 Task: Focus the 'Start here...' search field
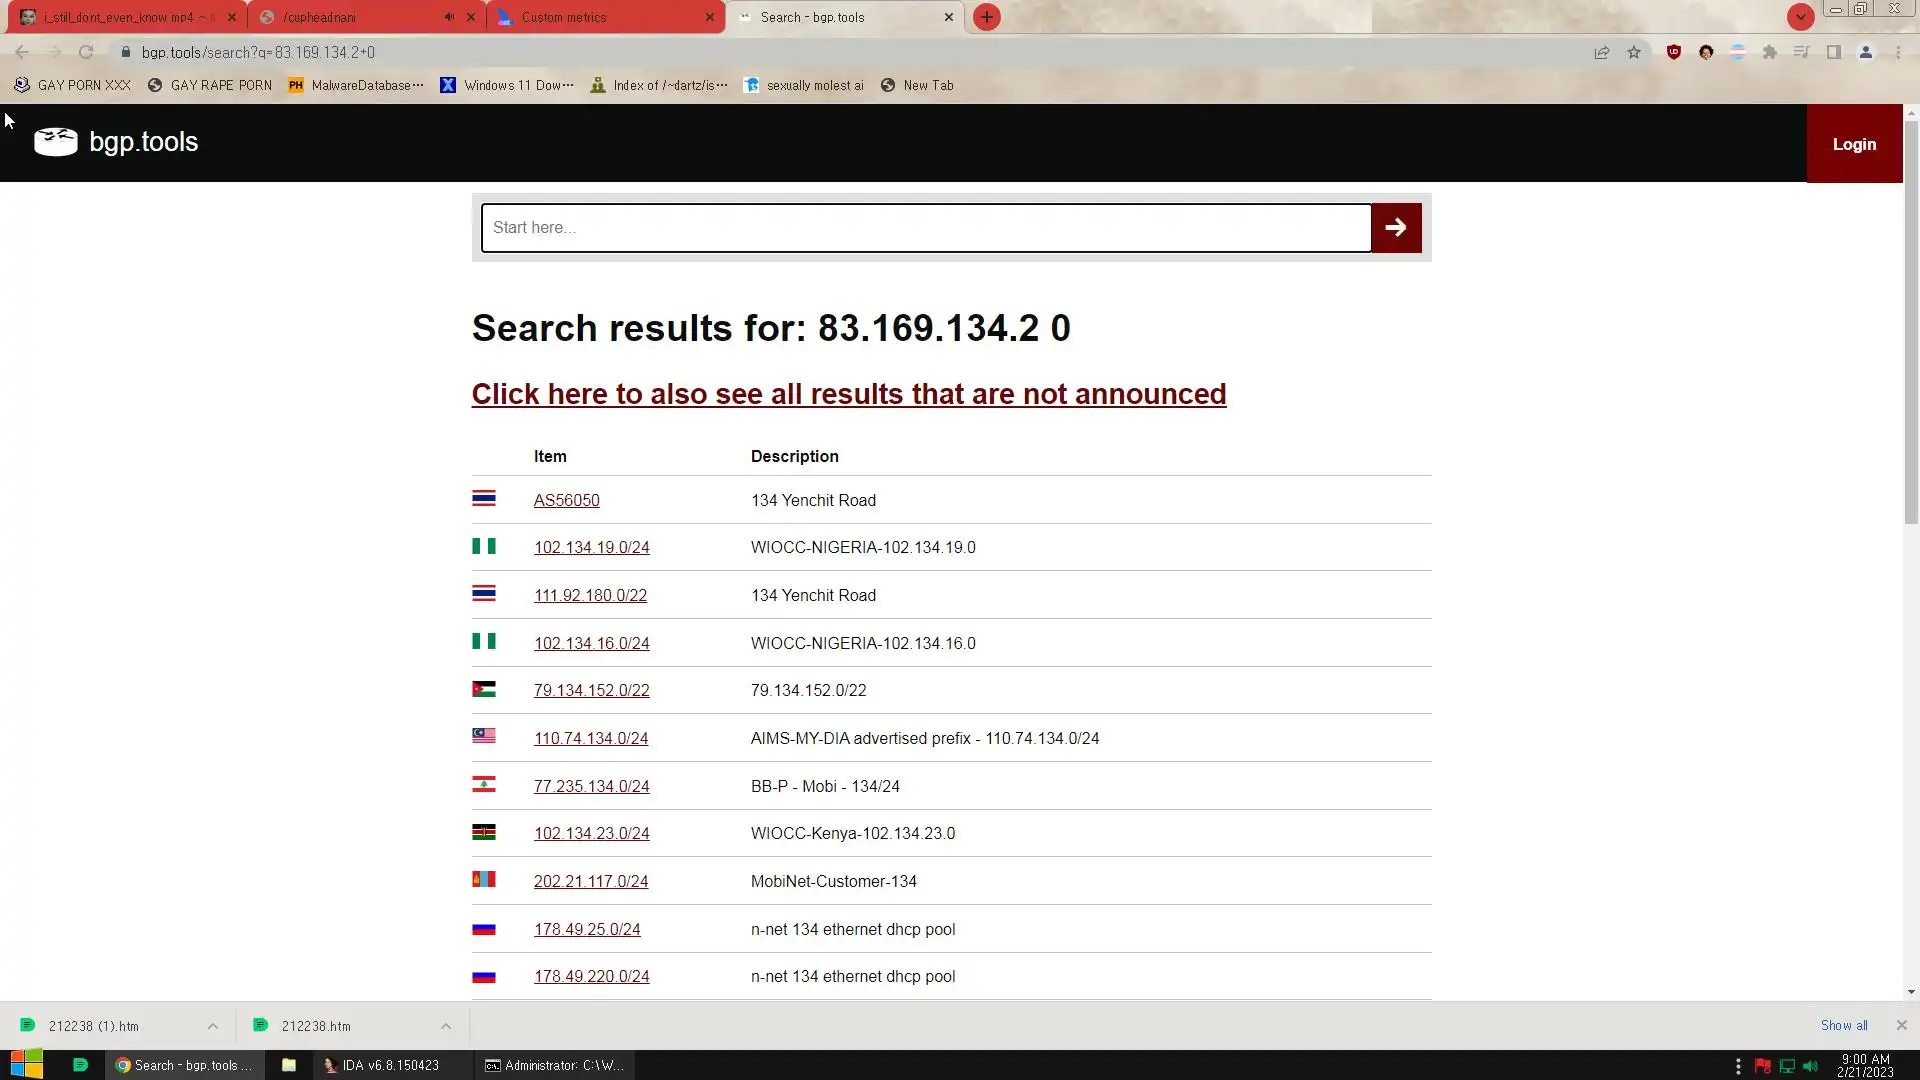pos(925,228)
